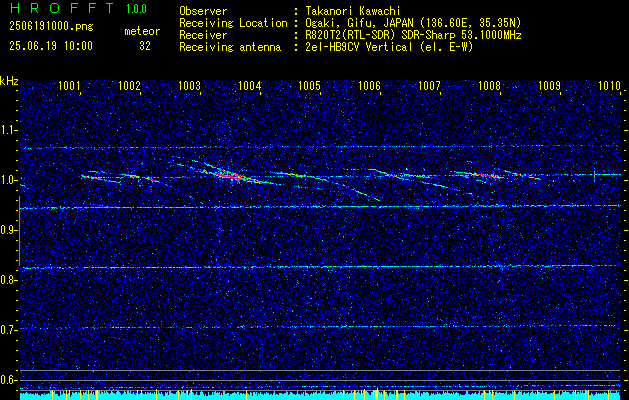Image resolution: width=629 pixels, height=400 pixels.
Task: Click the 1006 time axis marker
Action: tap(369, 85)
